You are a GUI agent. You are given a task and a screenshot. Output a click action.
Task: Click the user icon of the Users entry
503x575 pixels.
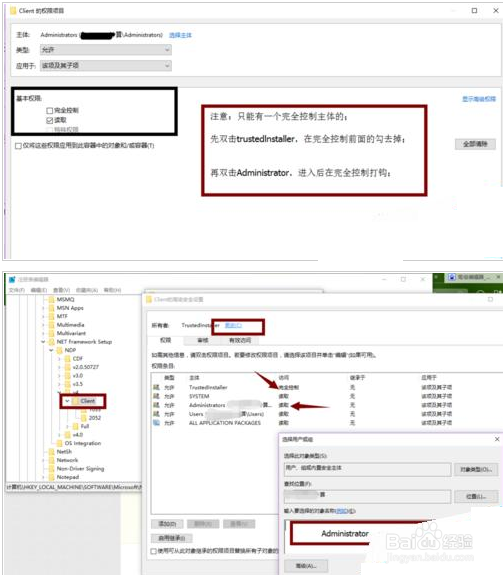point(156,414)
